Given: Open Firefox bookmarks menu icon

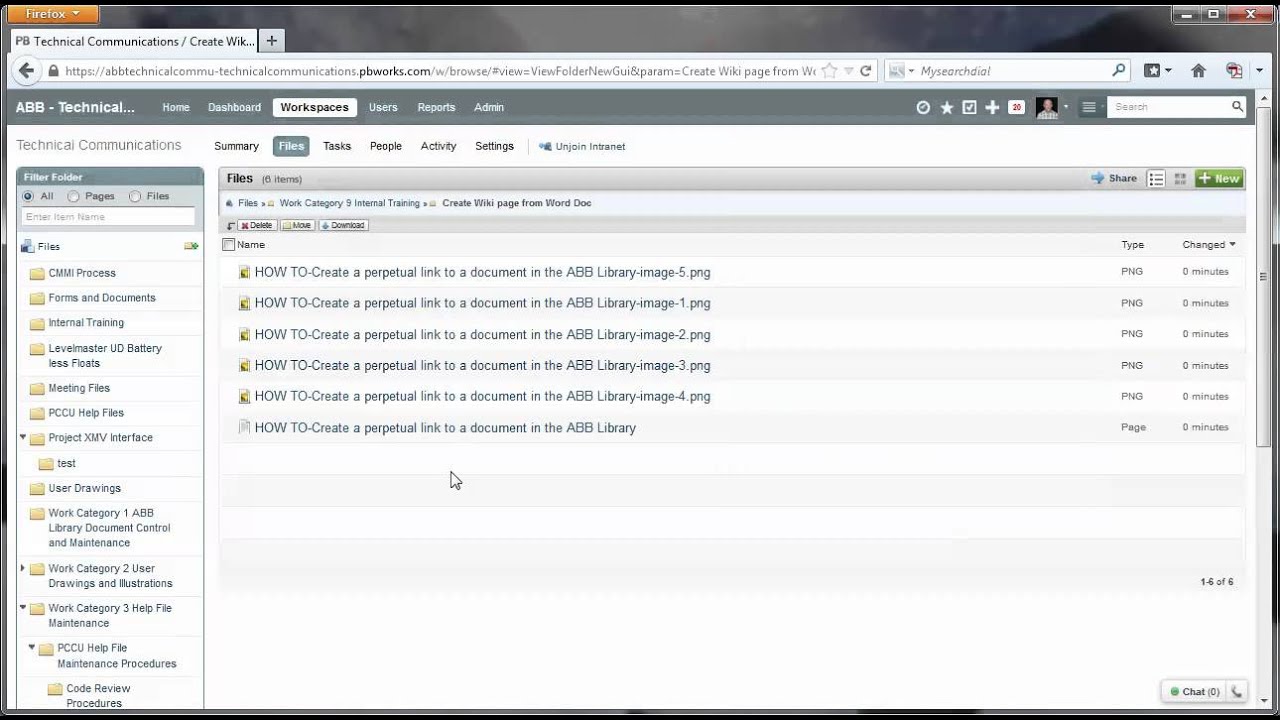Looking at the screenshot, I should [x=1152, y=71].
